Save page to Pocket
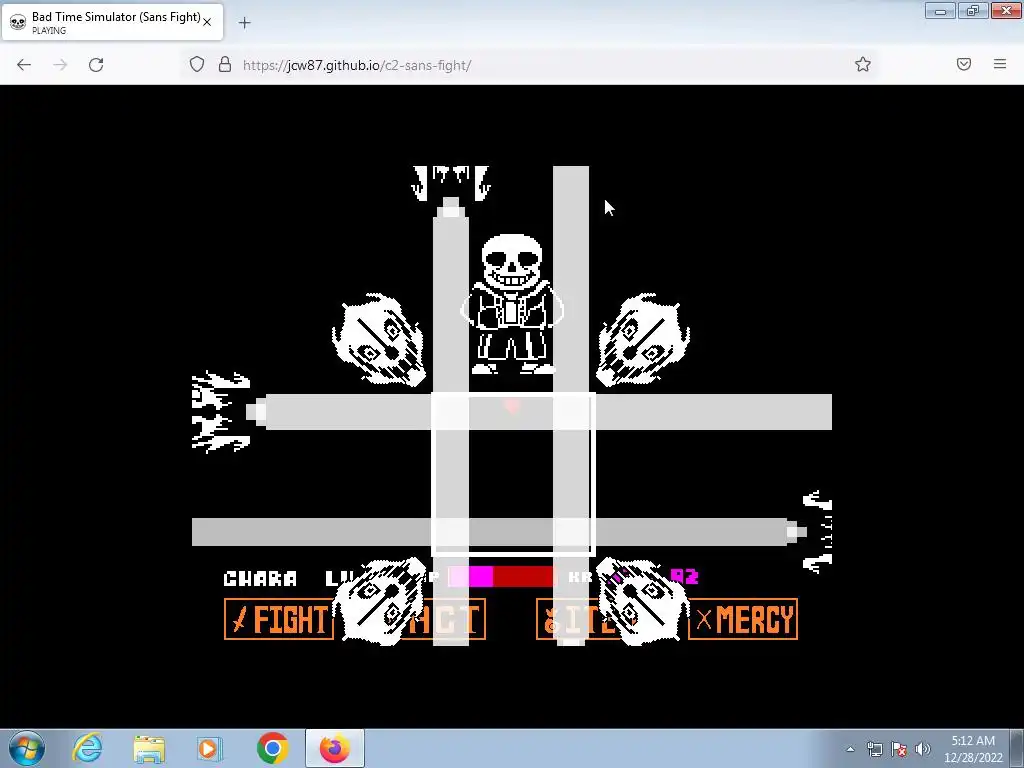This screenshot has height=768, width=1024. pyautogui.click(x=964, y=64)
